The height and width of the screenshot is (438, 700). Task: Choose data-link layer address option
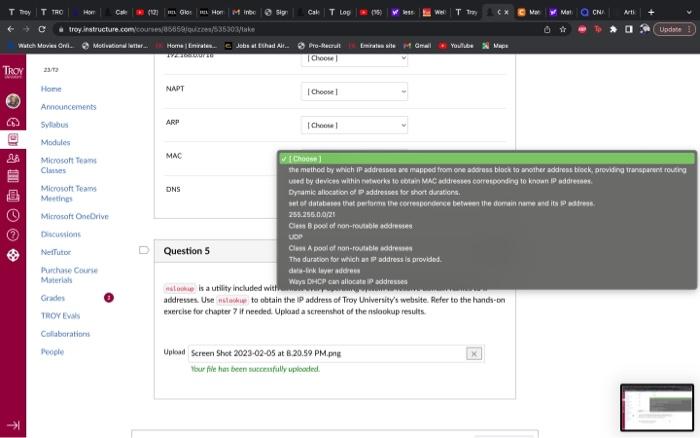click(x=487, y=270)
